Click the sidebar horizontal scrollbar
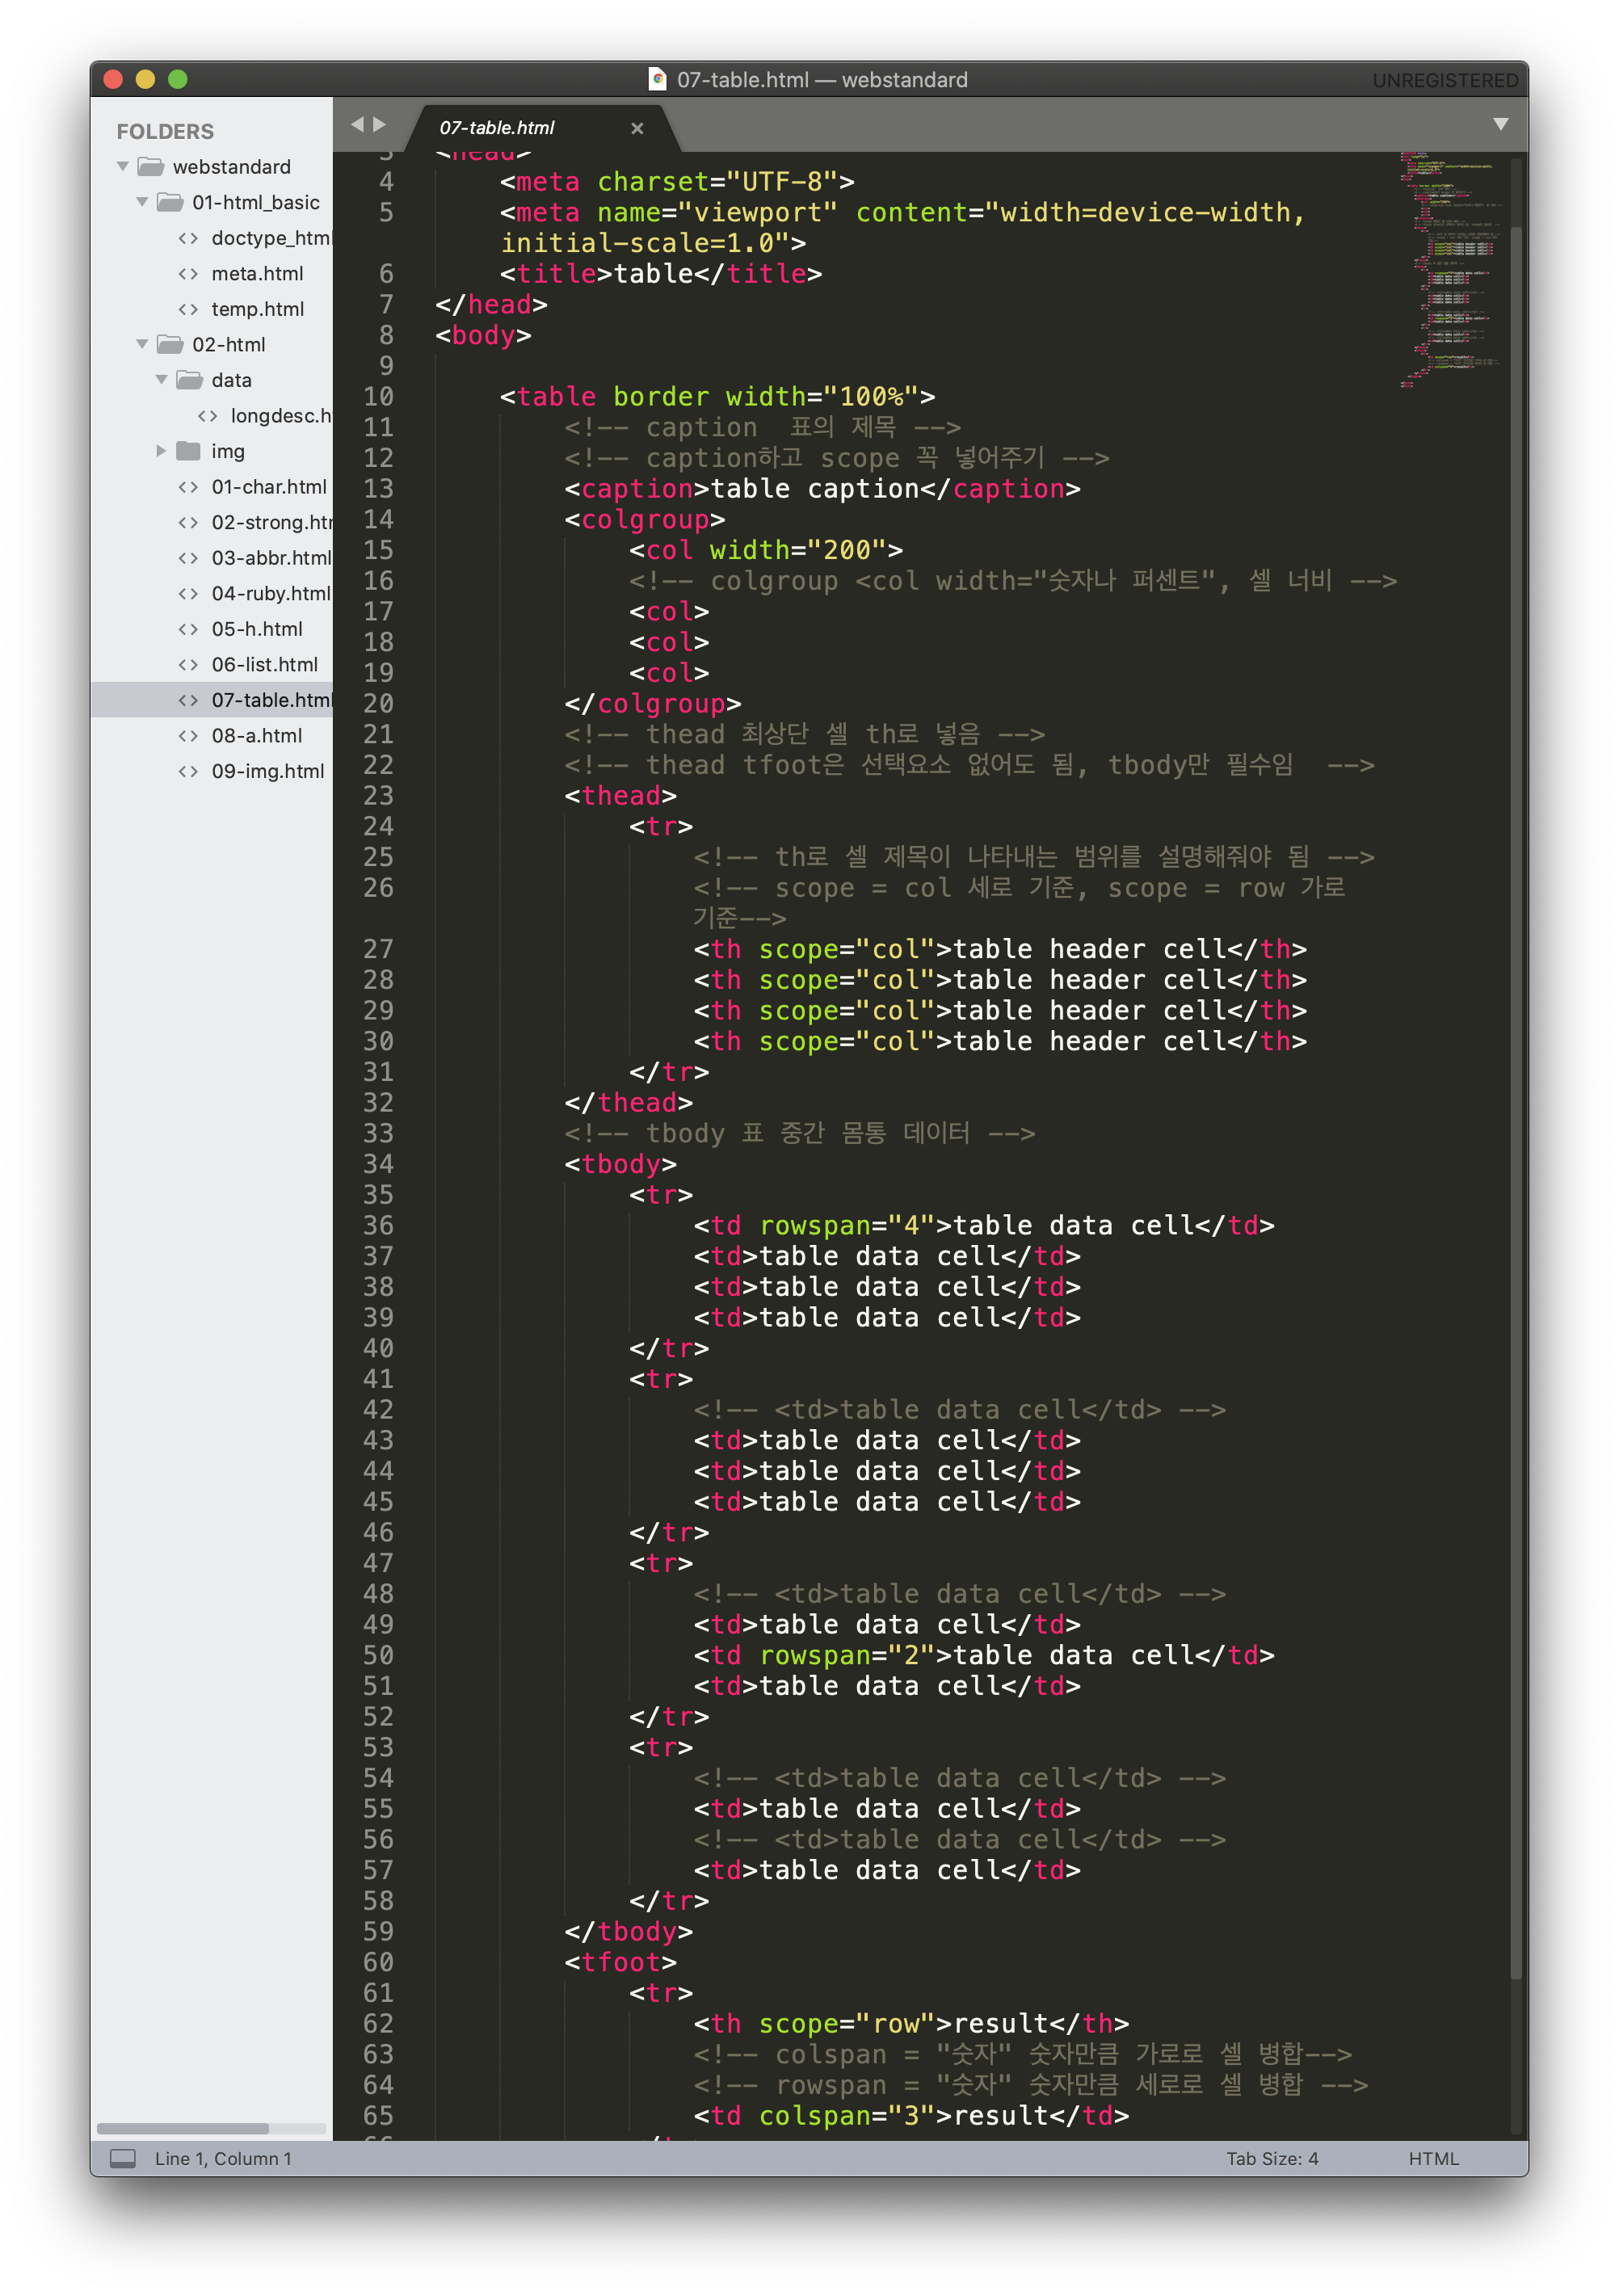Image resolution: width=1619 pixels, height=2296 pixels. tap(183, 2128)
